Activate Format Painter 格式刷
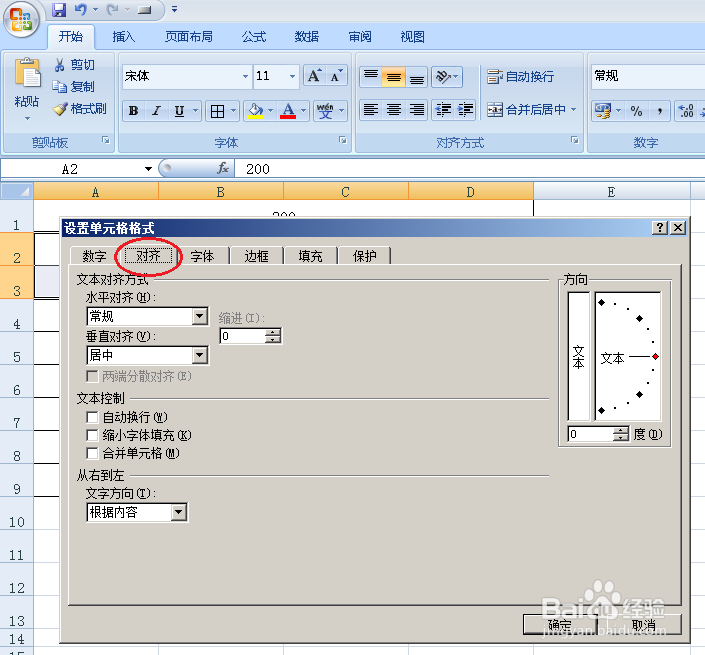705x655 pixels. tap(80, 108)
